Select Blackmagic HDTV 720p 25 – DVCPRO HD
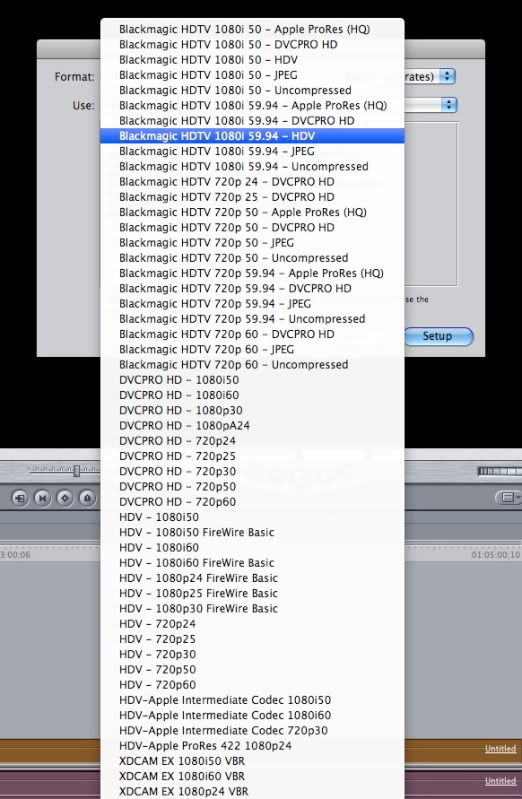Screen dimensions: 522x799 [252, 197]
